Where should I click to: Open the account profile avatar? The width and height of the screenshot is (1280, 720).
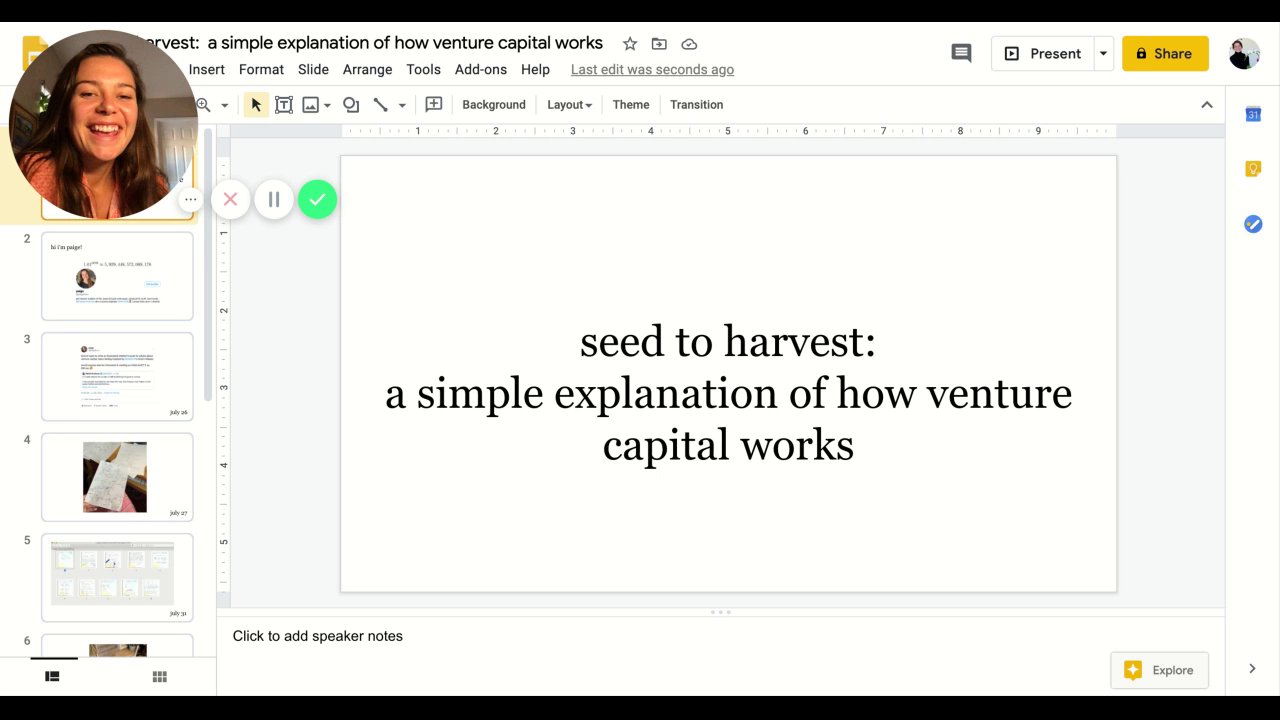[1244, 53]
